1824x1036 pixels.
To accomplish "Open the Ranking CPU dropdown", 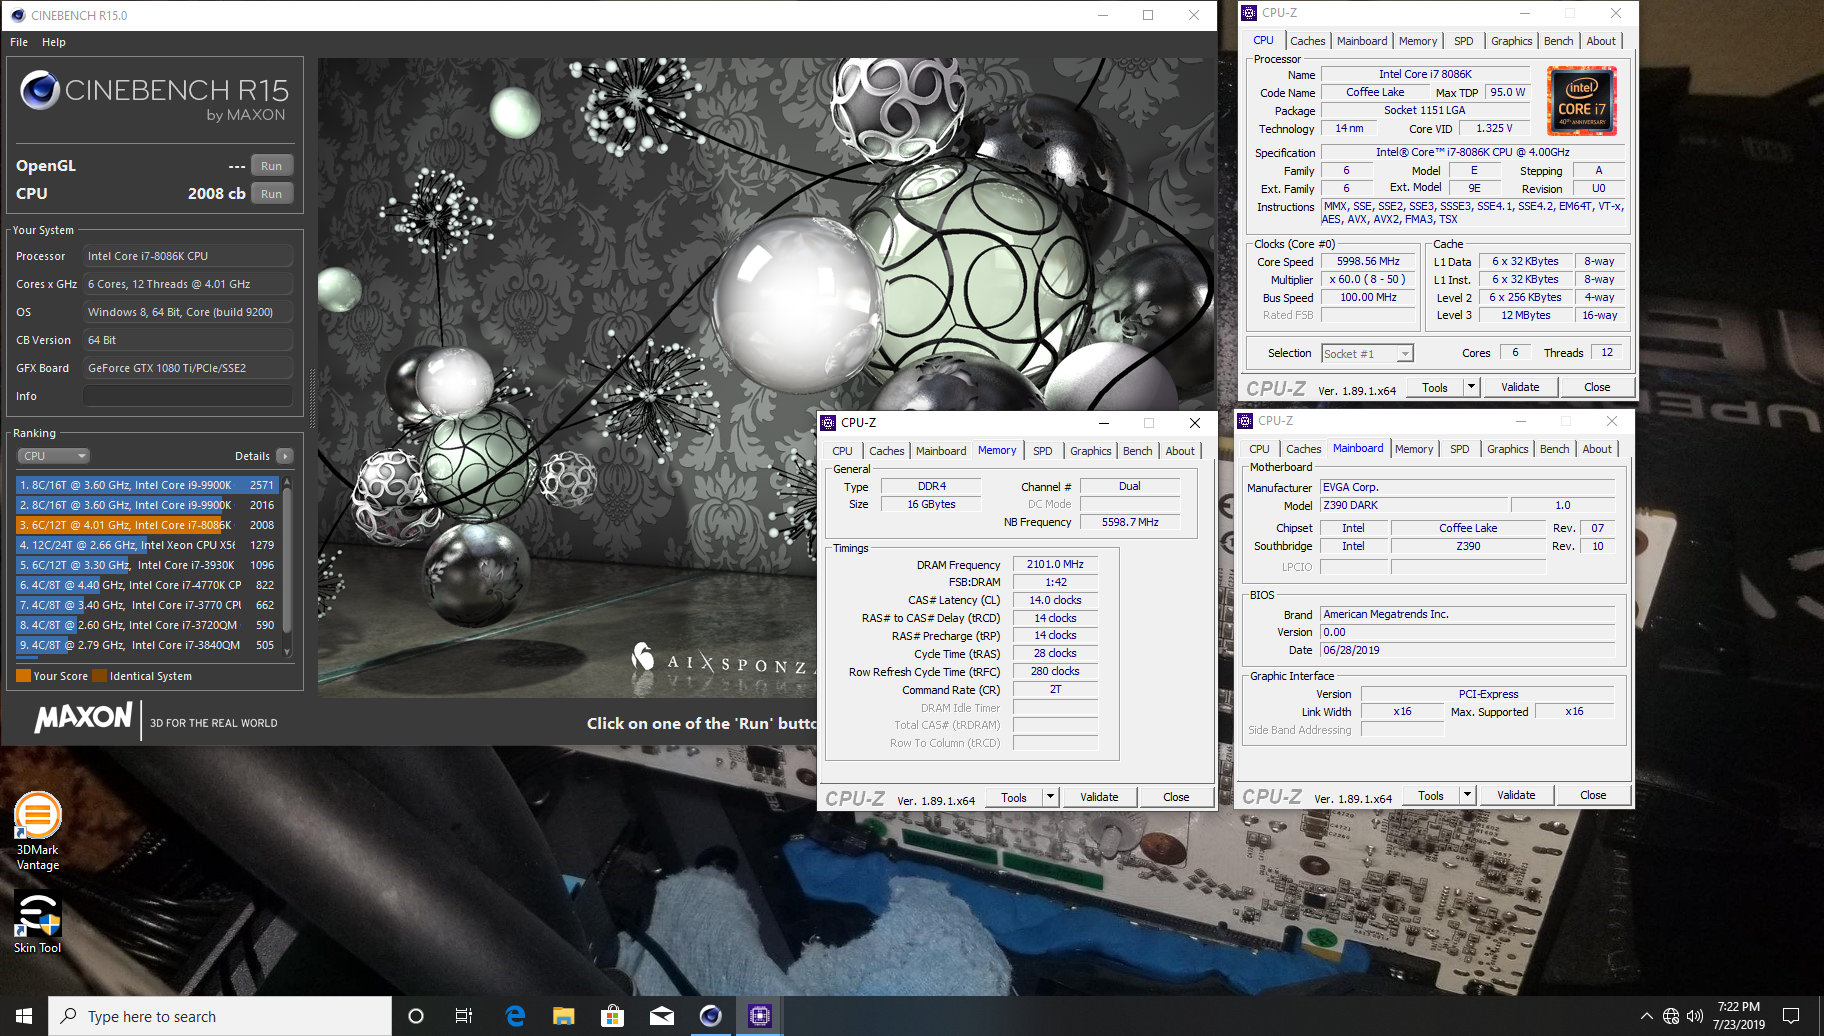I will coord(54,456).
